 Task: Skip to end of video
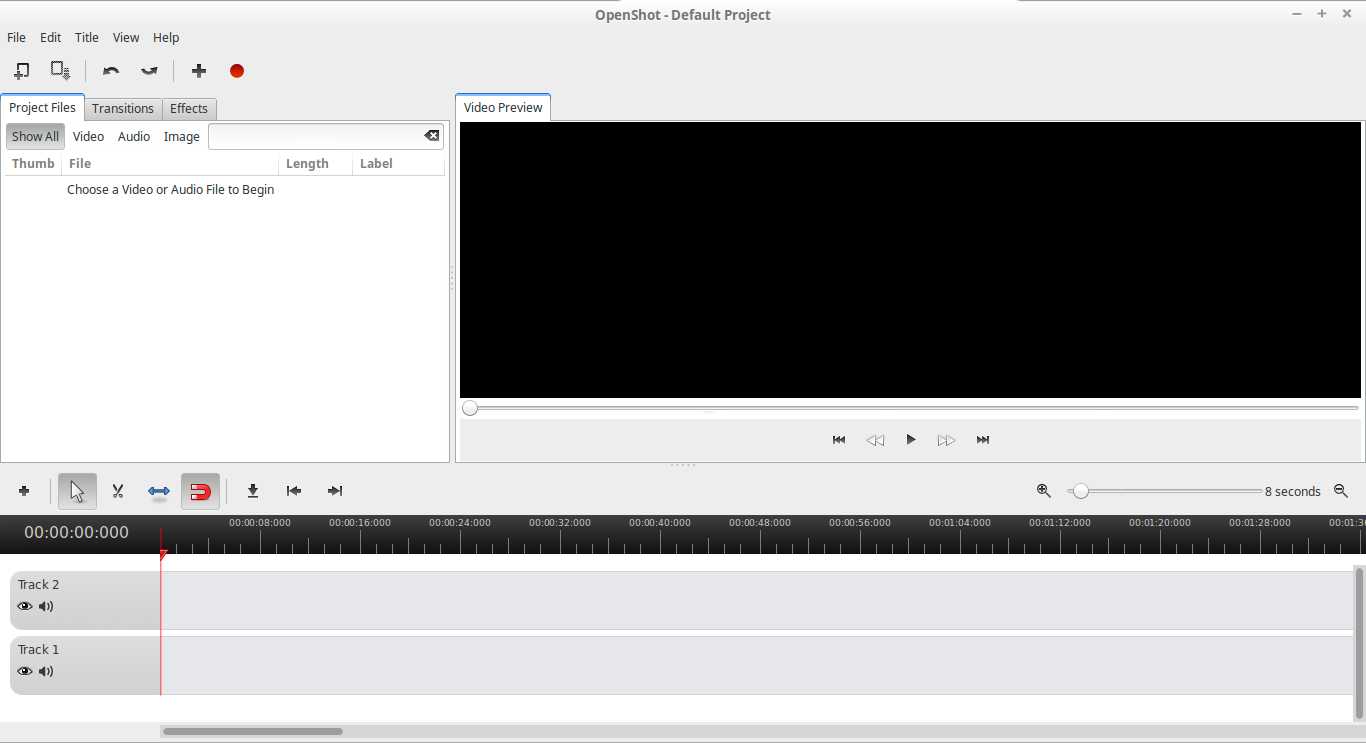tap(983, 440)
